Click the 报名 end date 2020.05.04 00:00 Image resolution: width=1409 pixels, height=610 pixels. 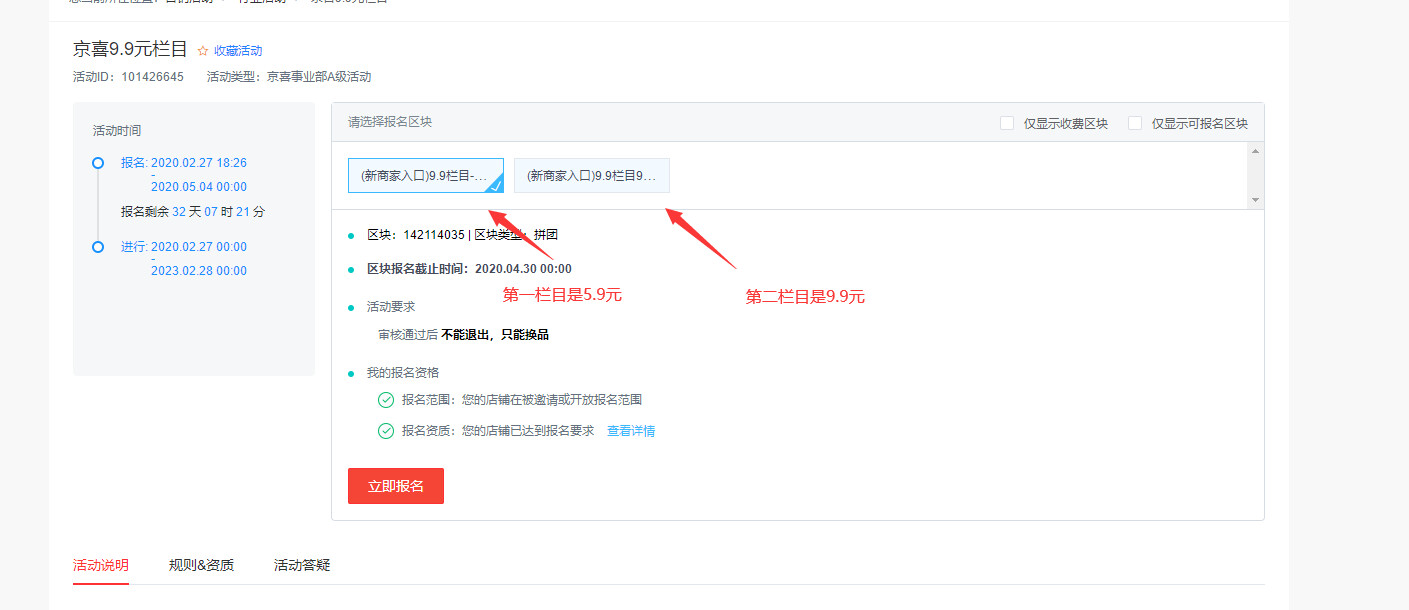point(199,187)
